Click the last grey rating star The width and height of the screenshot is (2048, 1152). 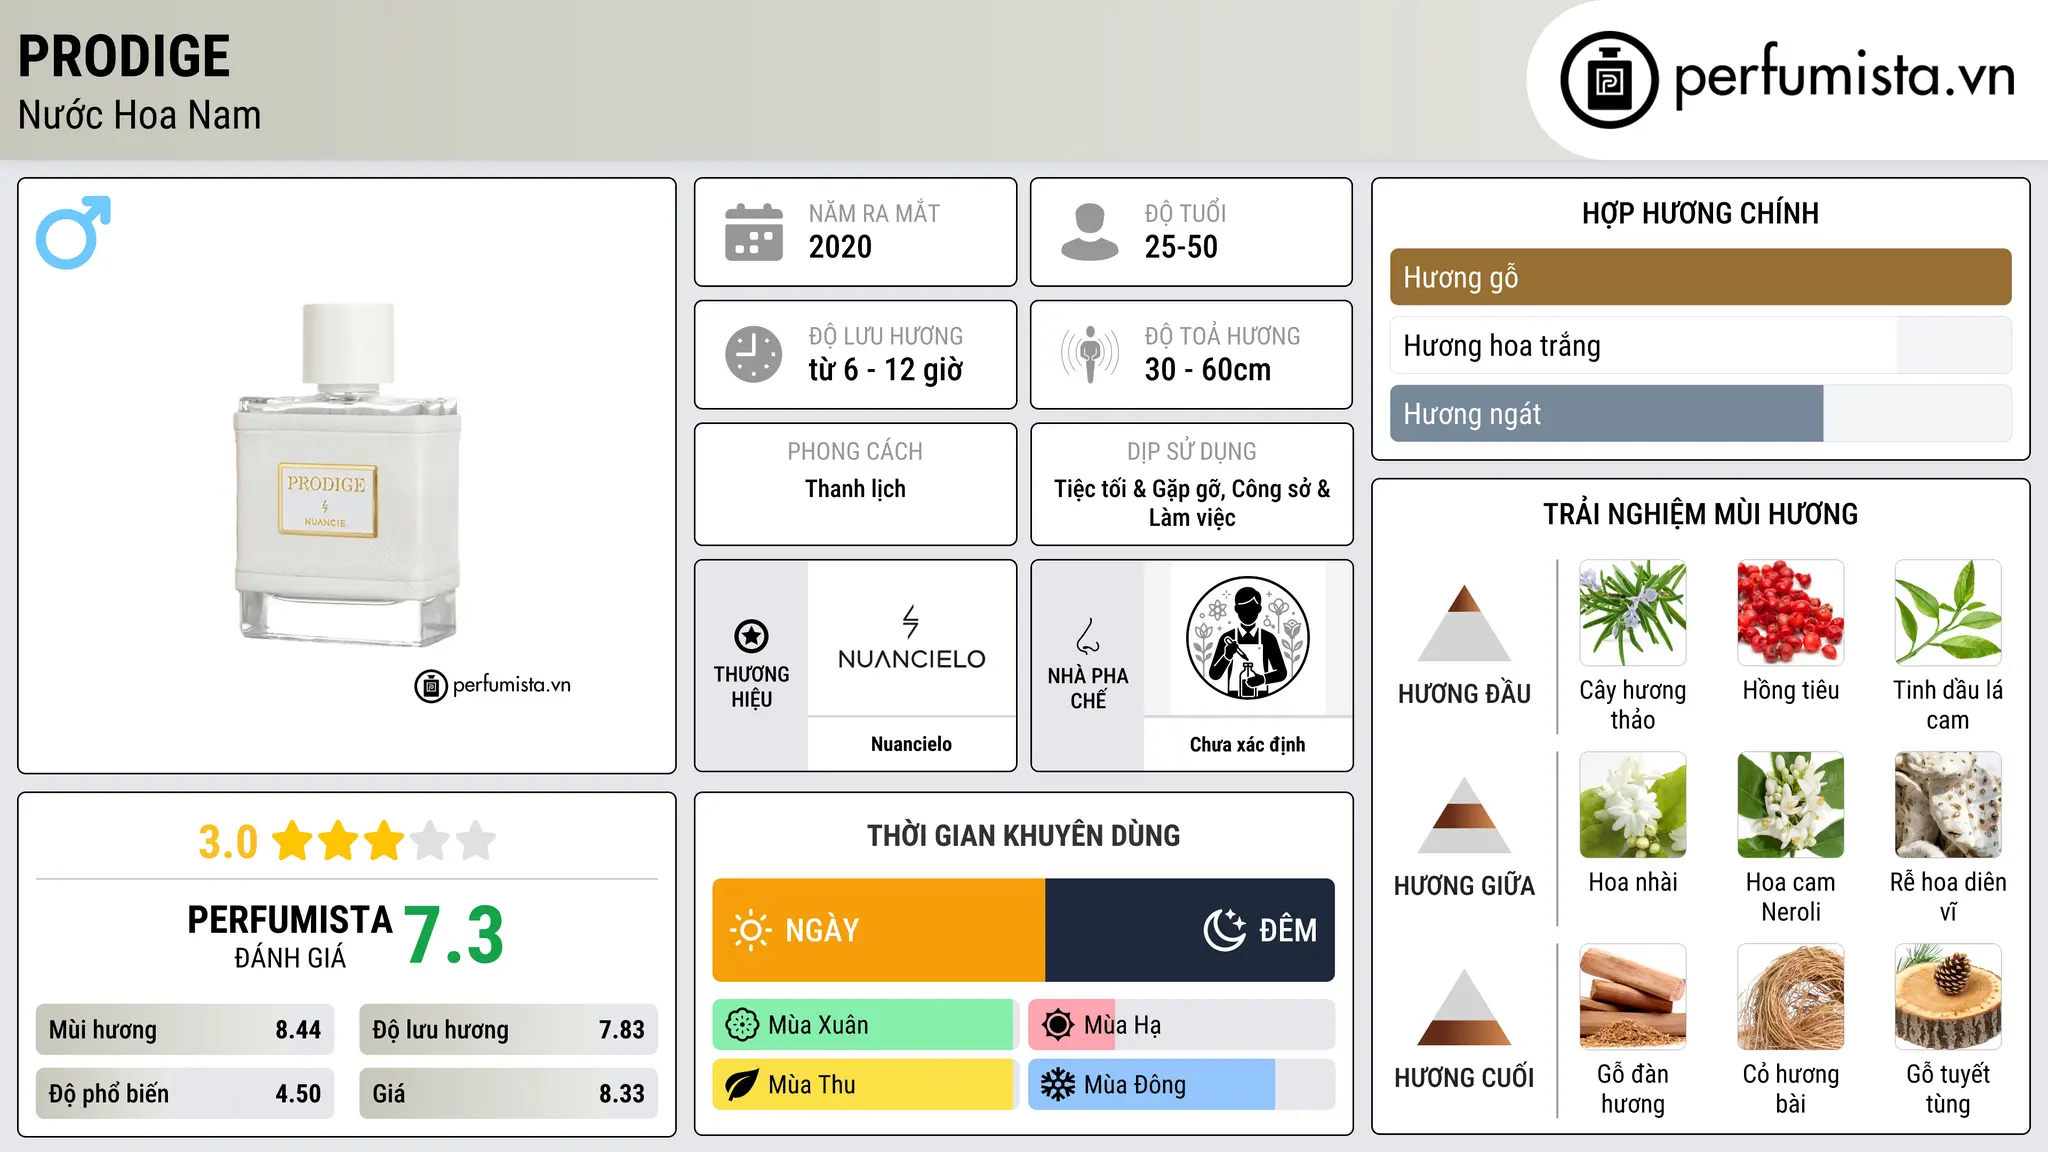[x=476, y=841]
